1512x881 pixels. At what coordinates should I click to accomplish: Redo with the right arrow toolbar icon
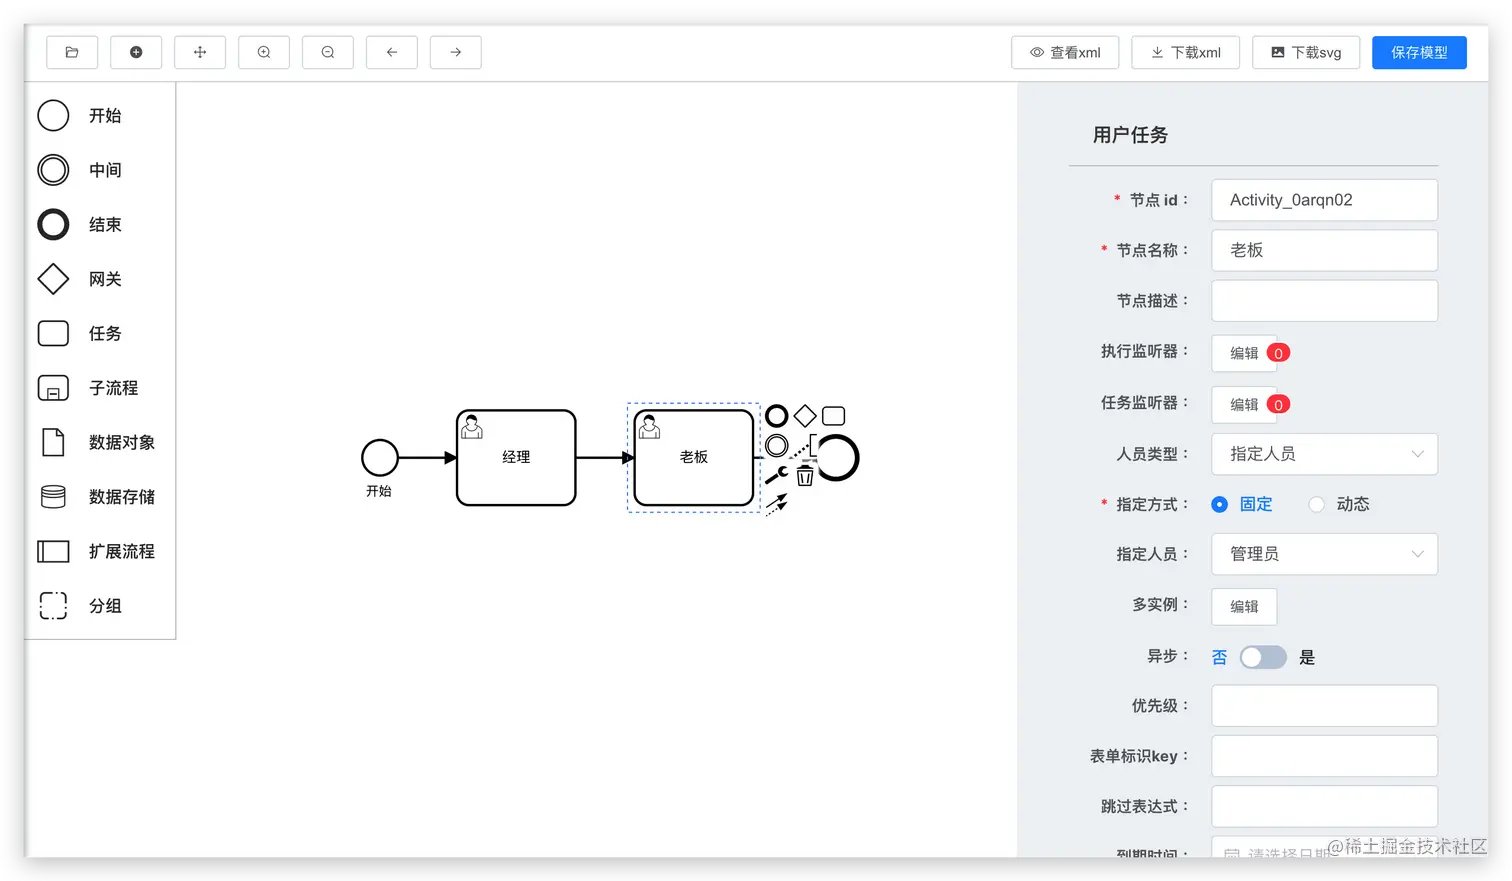click(x=456, y=52)
